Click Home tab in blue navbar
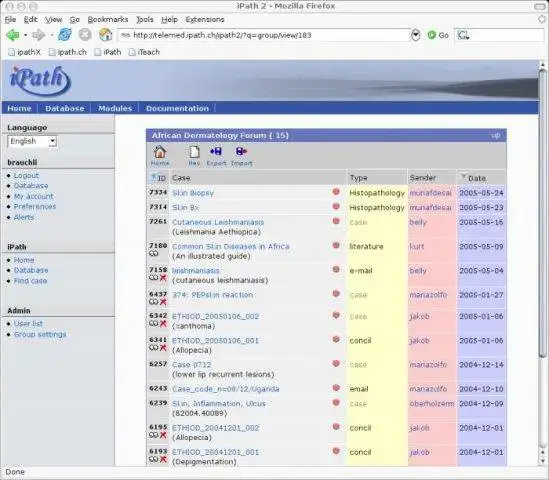Image resolution: width=549 pixels, height=480 pixels. point(19,109)
